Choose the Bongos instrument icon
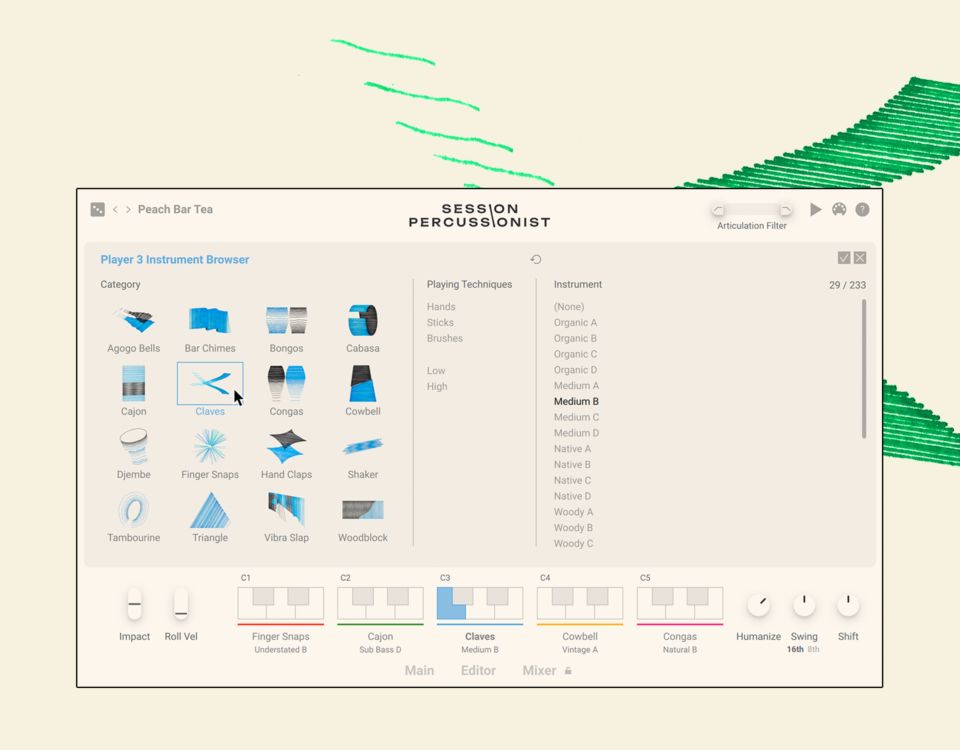This screenshot has width=960, height=750. [286, 322]
